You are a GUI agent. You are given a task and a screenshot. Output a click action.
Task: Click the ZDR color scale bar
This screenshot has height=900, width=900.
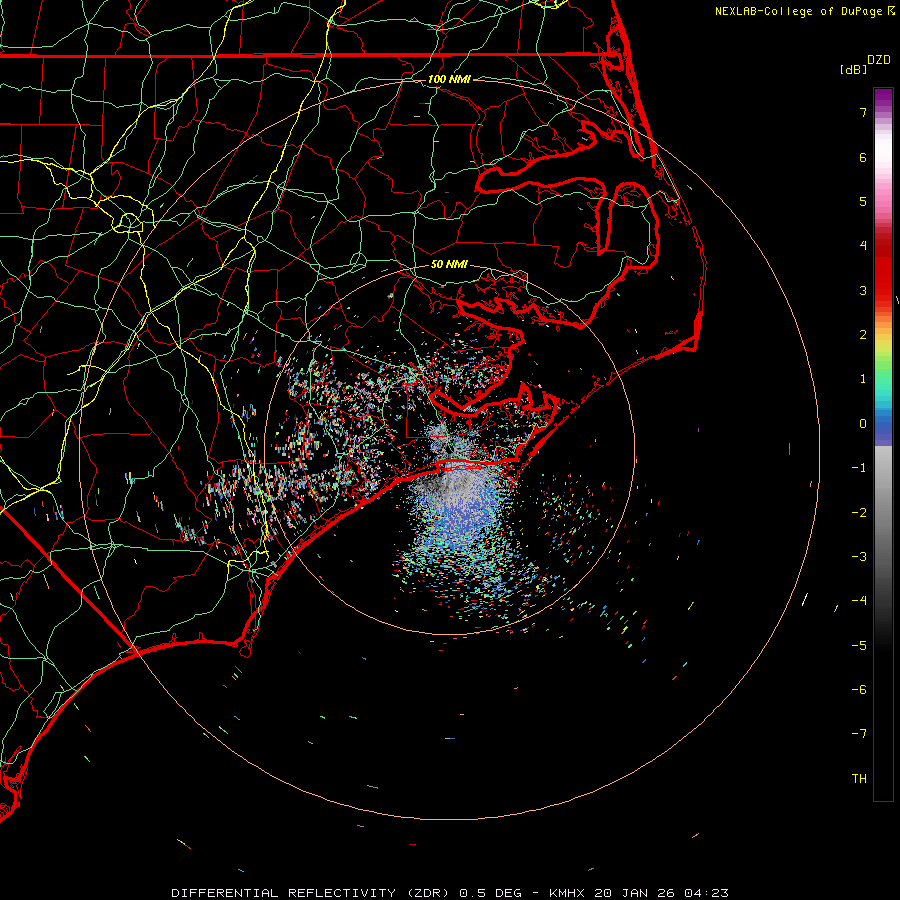[x=883, y=444]
